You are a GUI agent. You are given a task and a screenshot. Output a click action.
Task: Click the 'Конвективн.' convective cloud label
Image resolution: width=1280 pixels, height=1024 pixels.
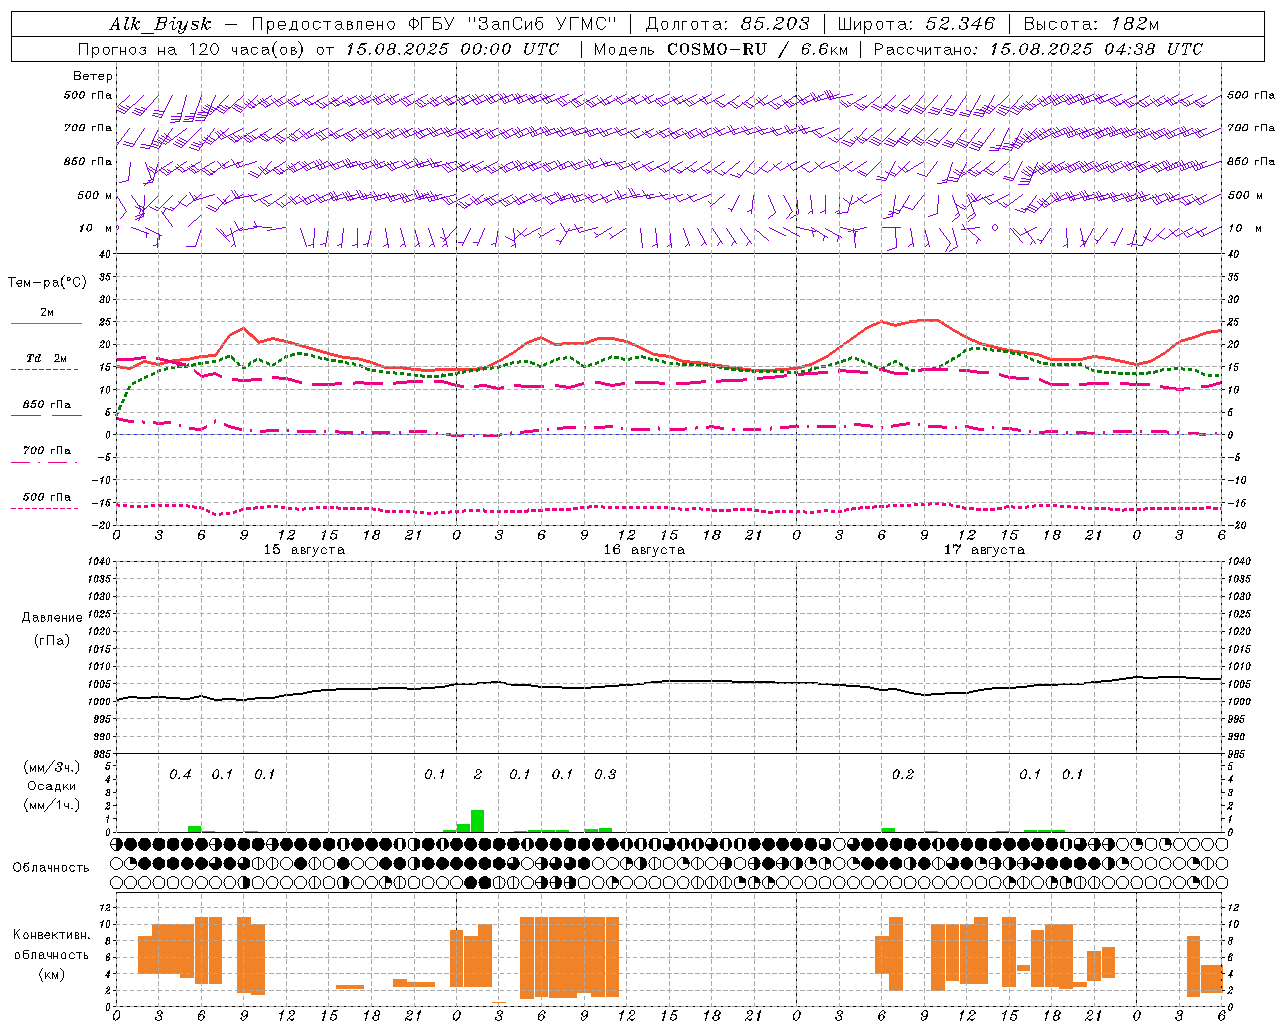pyautogui.click(x=51, y=935)
